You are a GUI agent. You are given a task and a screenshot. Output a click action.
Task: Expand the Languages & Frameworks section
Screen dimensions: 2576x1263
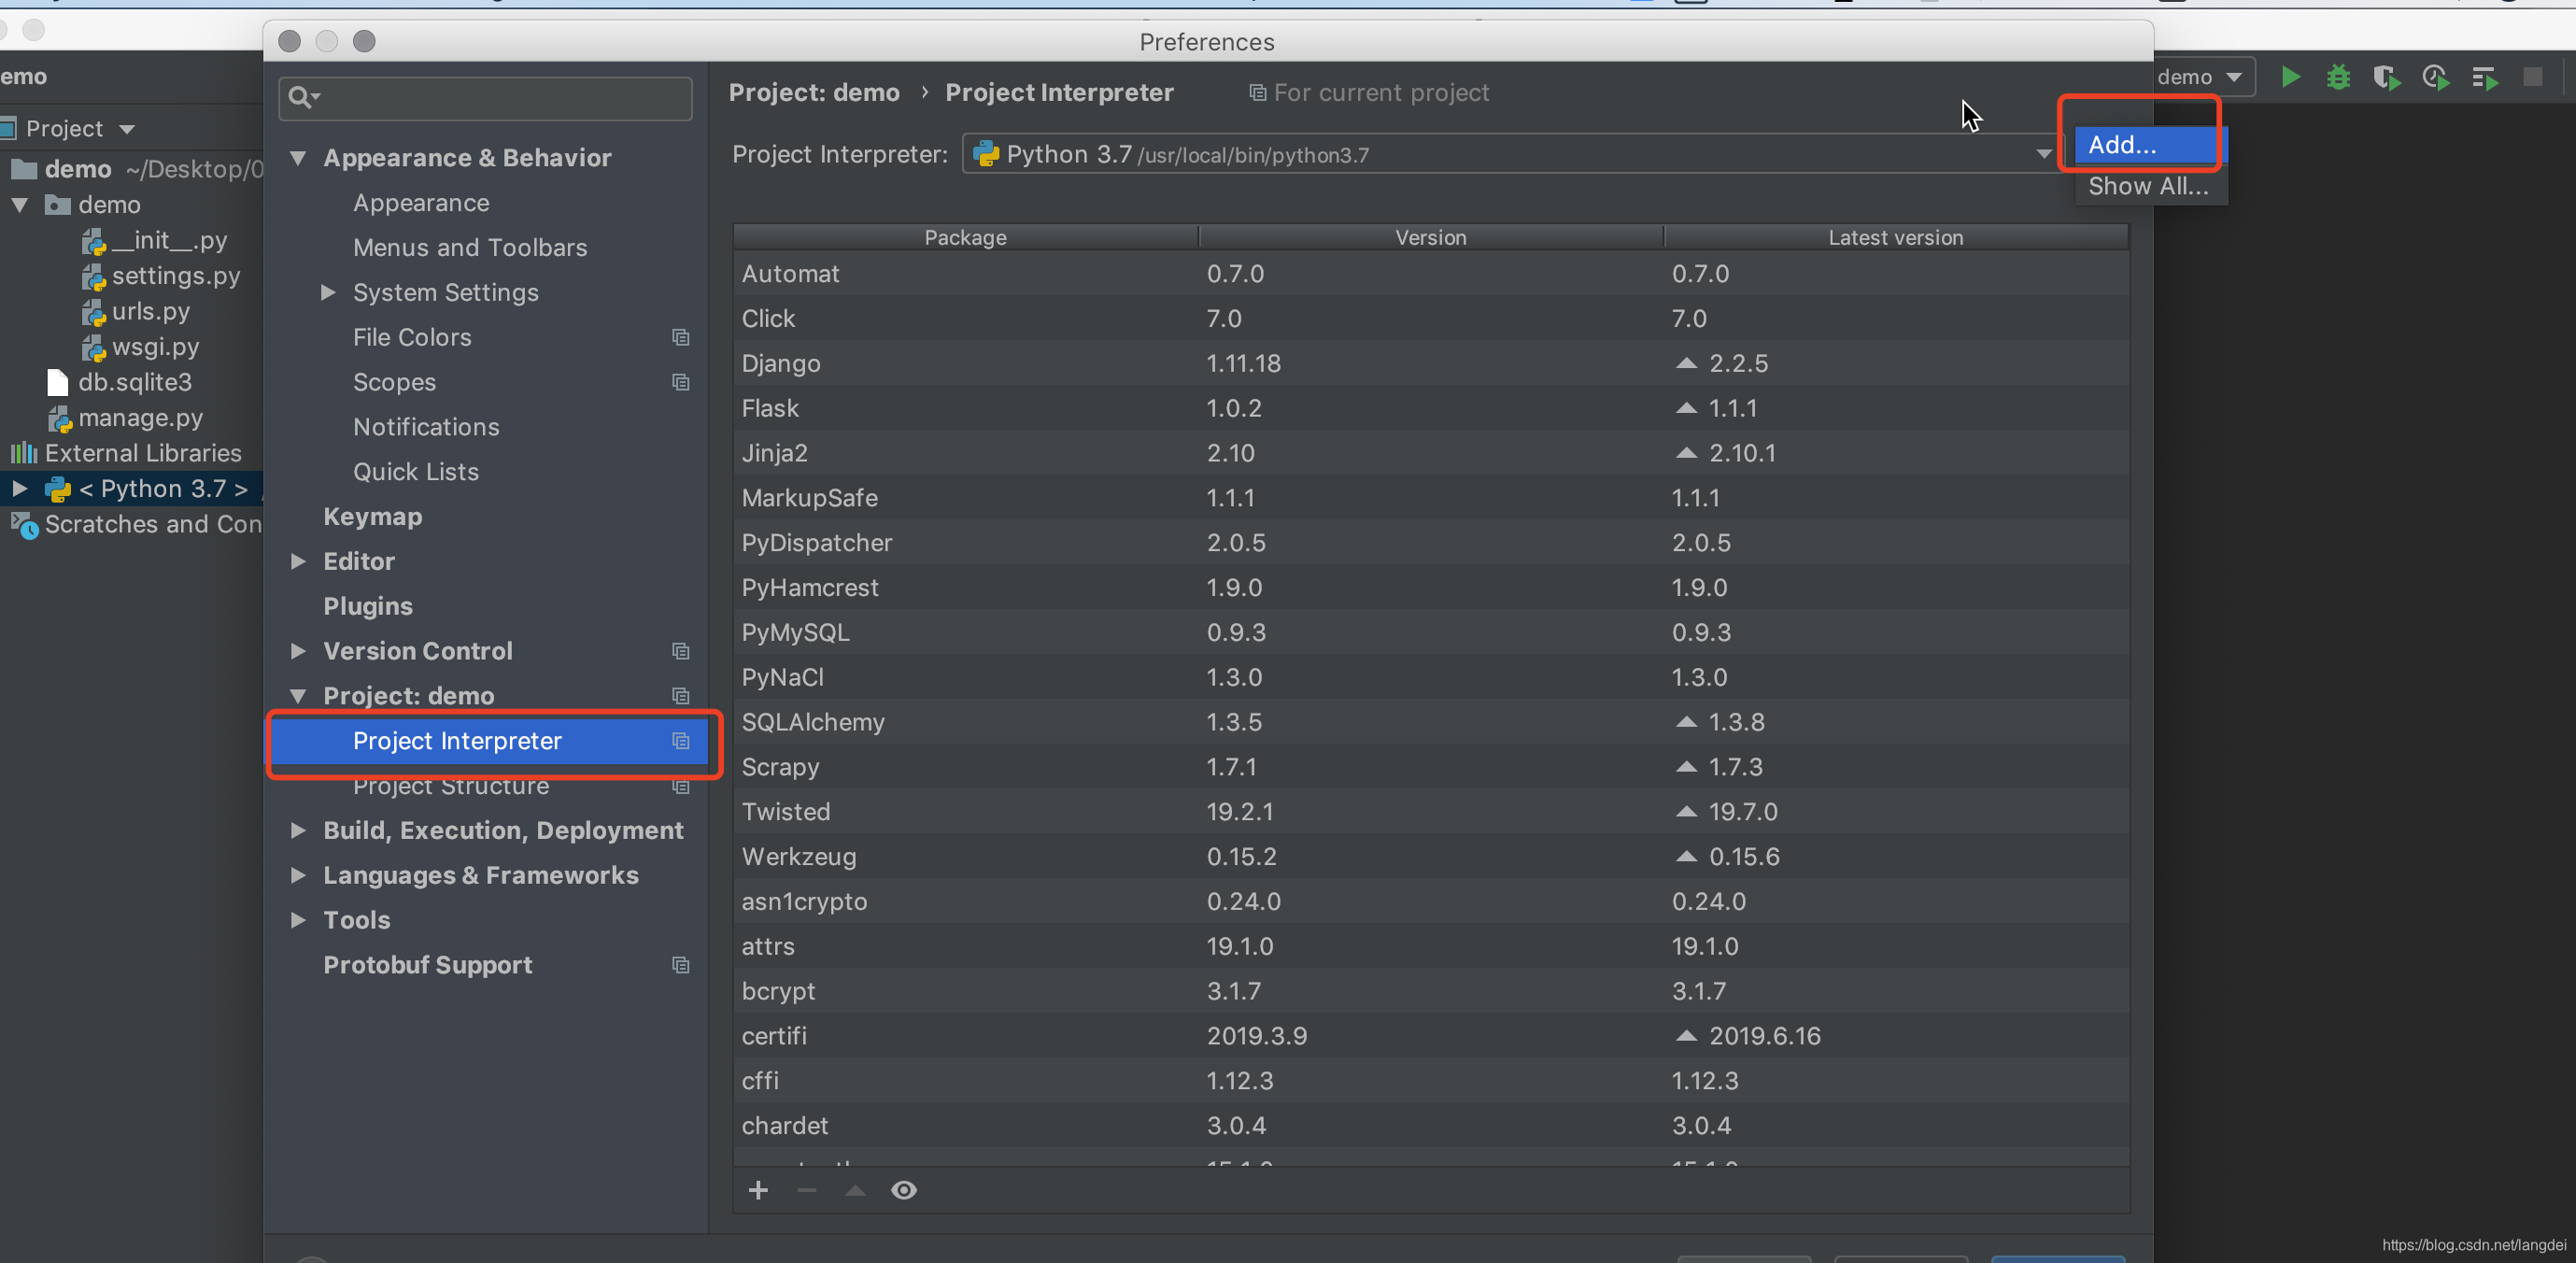pyautogui.click(x=298, y=876)
